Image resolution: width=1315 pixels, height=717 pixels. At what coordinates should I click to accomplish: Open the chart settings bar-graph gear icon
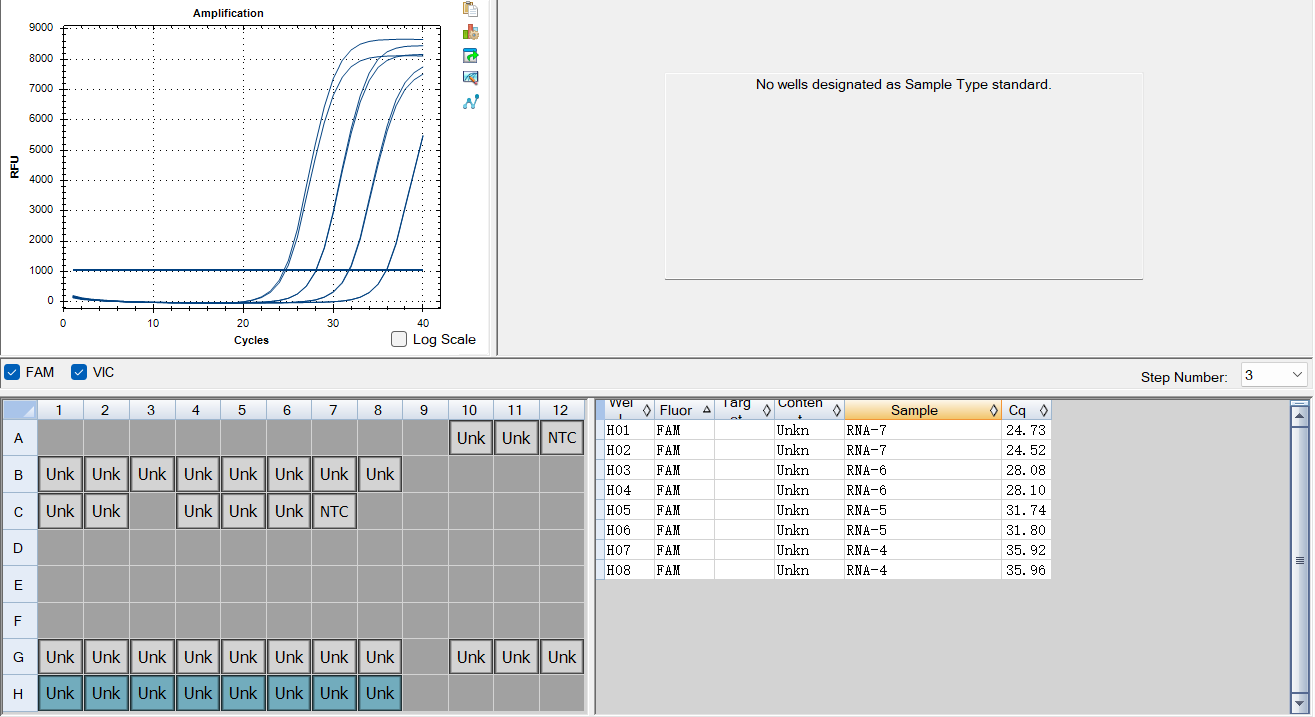point(470,32)
